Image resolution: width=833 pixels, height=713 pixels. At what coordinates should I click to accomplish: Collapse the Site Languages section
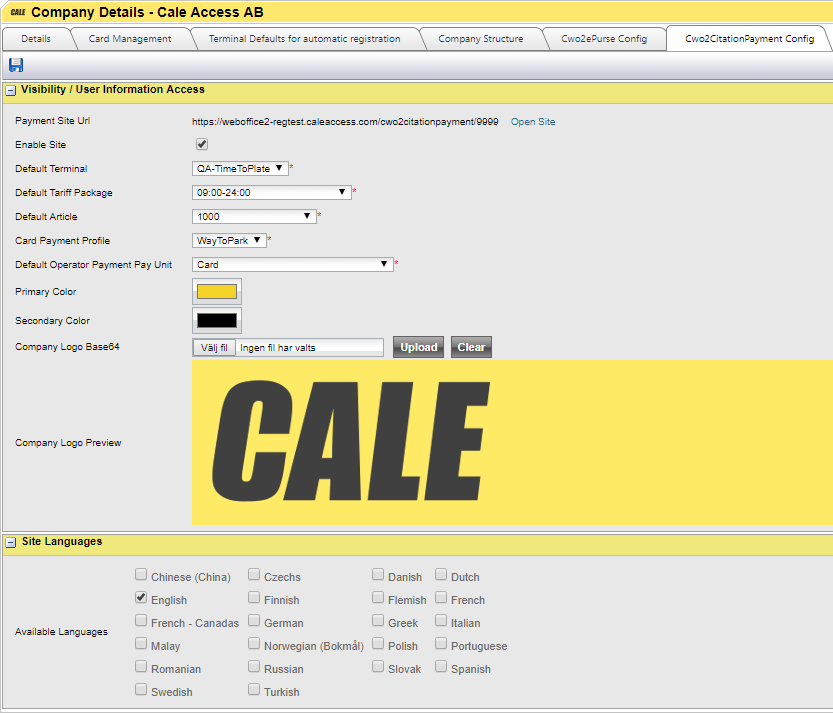(10, 542)
